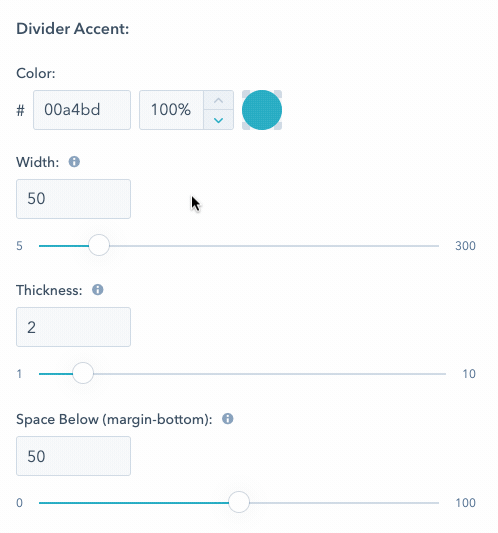This screenshot has height=533, width=498.
Task: Click the Width slider track near 300
Action: (432, 245)
